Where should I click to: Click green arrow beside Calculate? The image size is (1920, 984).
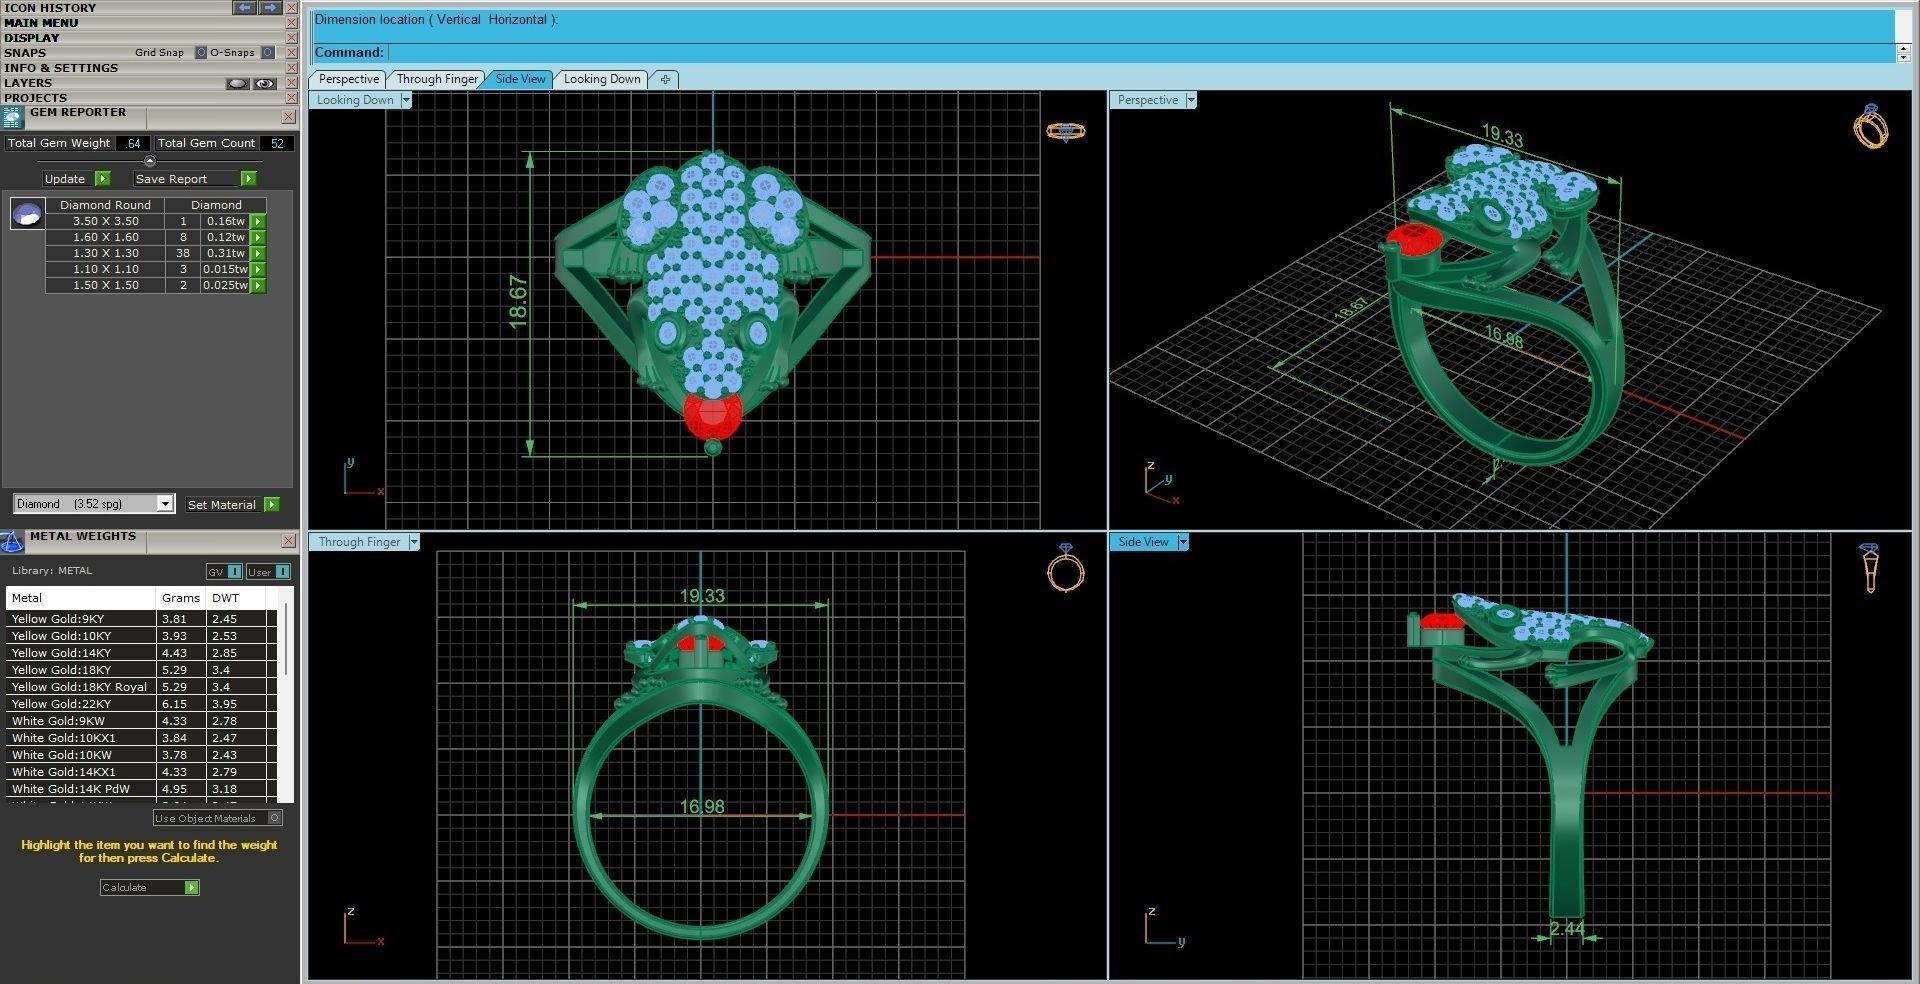tap(191, 888)
